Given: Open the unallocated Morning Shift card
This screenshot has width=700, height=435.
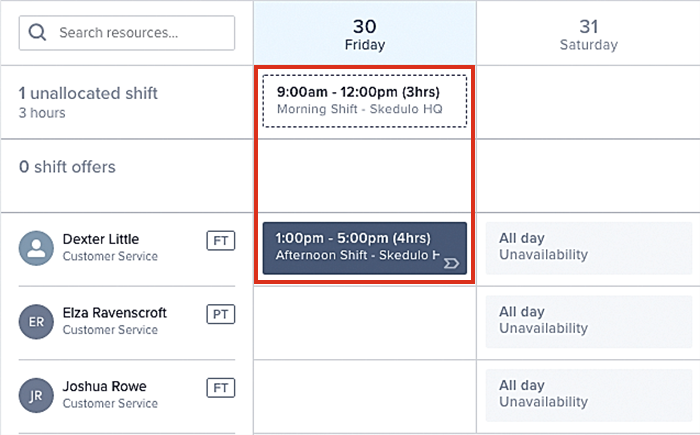Looking at the screenshot, I should coord(364,100).
